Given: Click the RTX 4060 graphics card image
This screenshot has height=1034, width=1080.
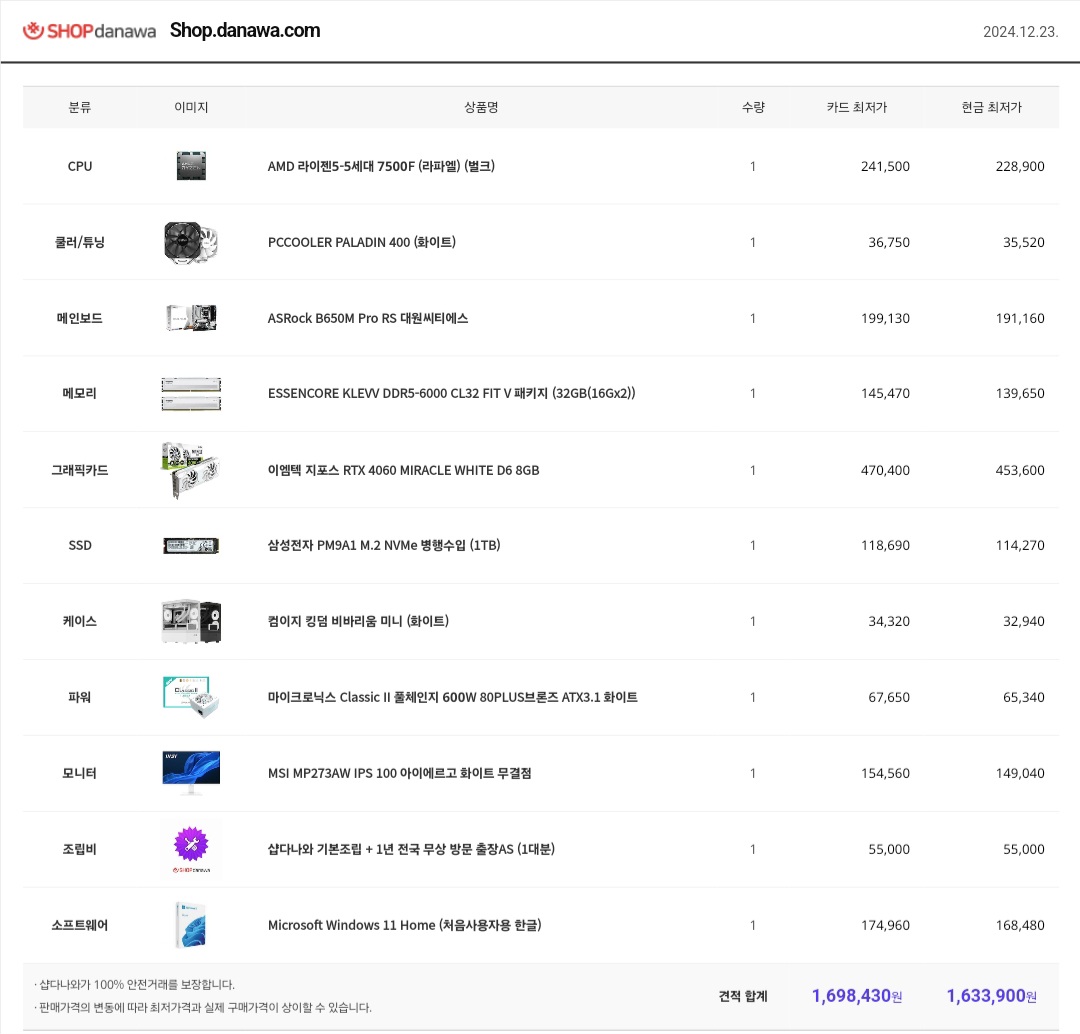Looking at the screenshot, I should 190,470.
